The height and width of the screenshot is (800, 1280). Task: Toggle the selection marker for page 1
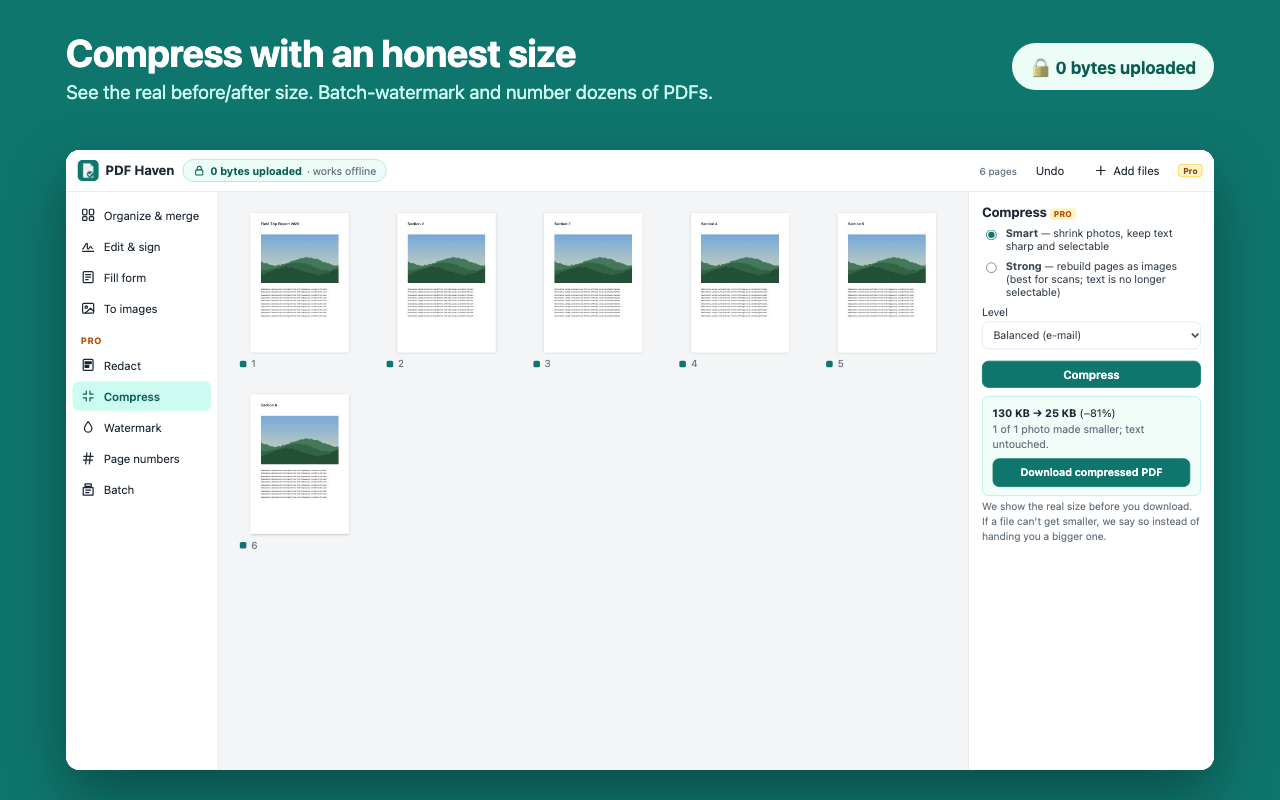[243, 364]
